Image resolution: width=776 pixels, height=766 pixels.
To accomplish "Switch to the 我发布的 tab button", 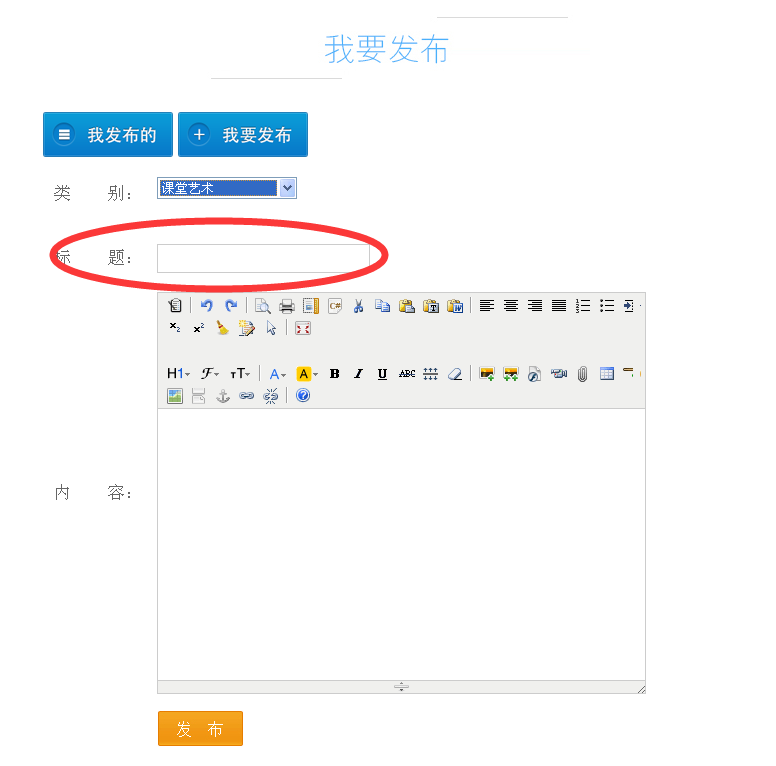I will (108, 135).
